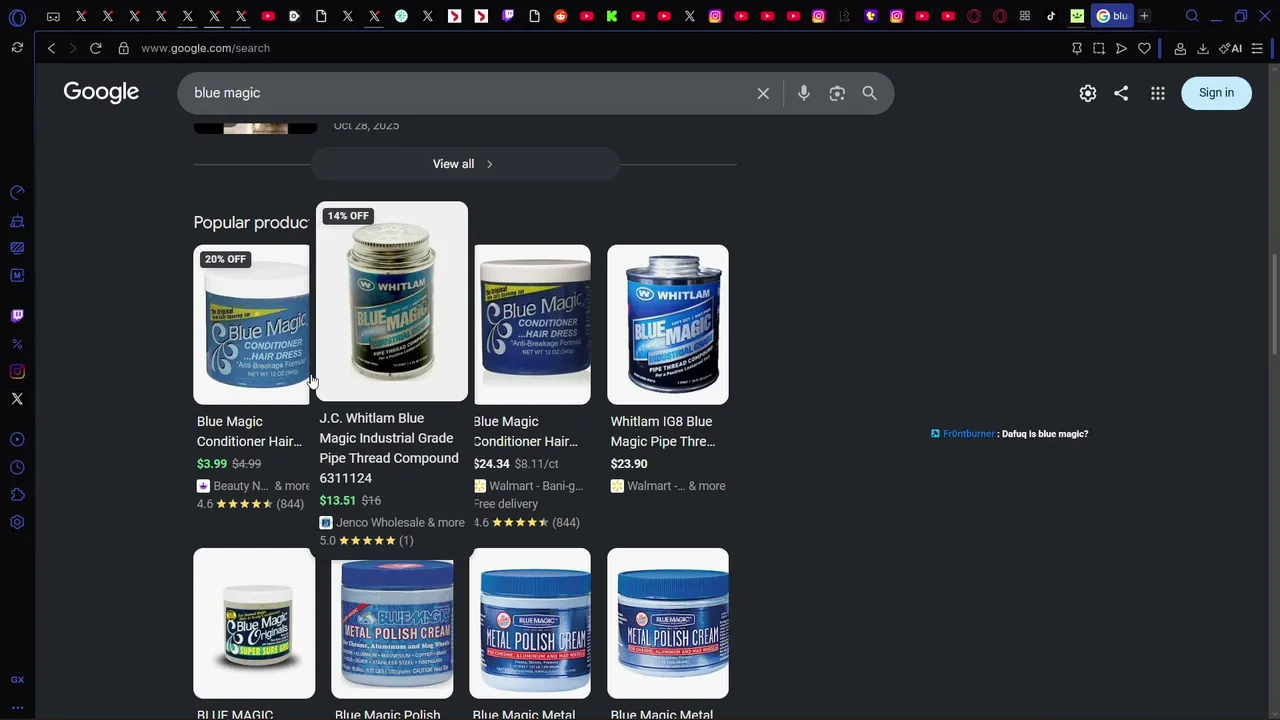Open GX Control speedometer in sidebar
The width and height of the screenshot is (1280, 720).
click(x=17, y=192)
